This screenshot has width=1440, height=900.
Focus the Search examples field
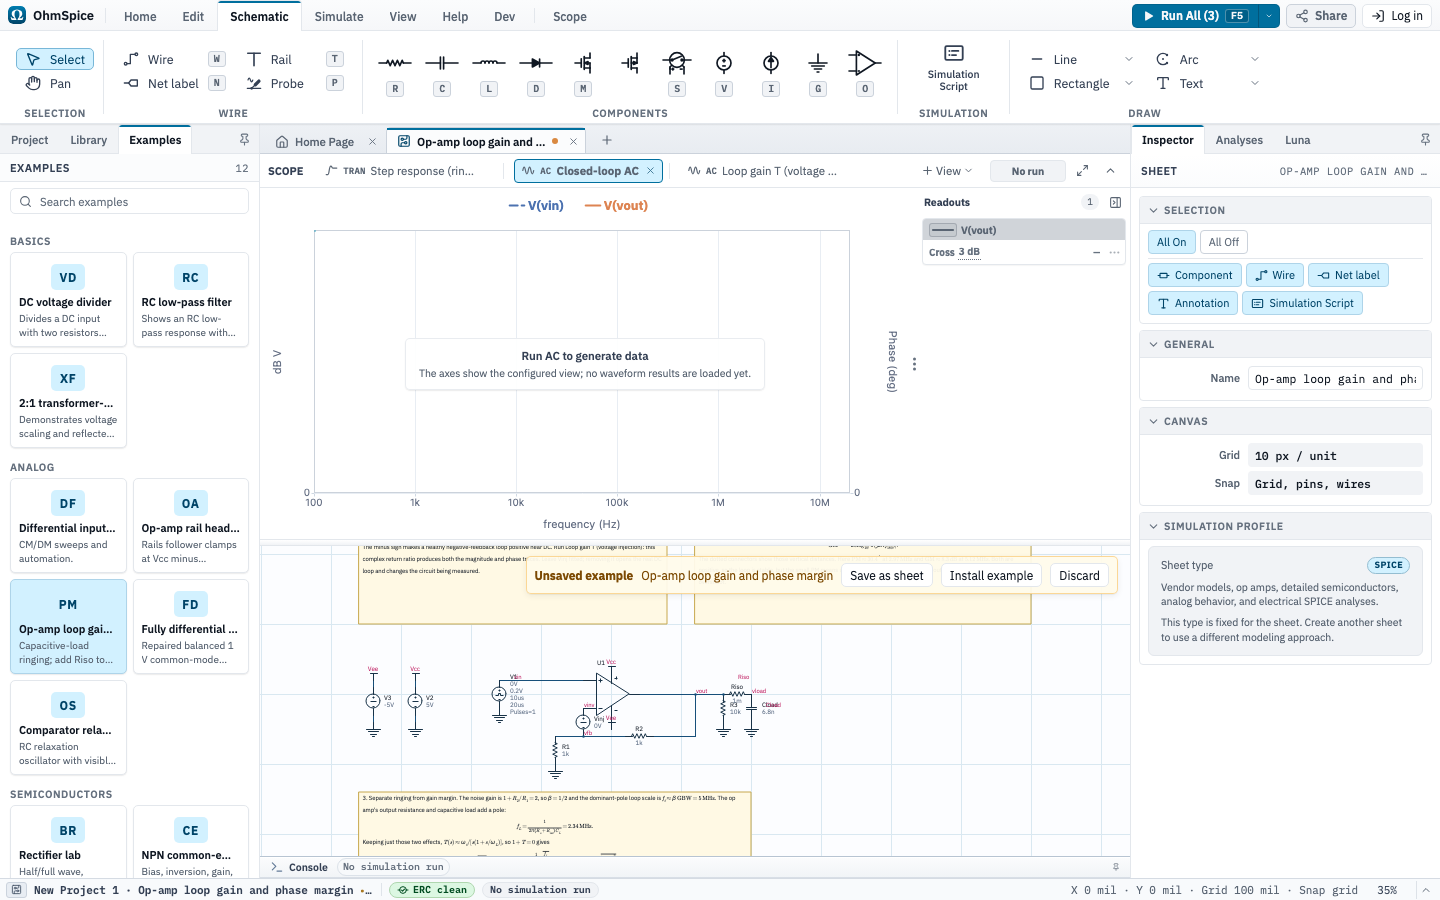coord(129,202)
